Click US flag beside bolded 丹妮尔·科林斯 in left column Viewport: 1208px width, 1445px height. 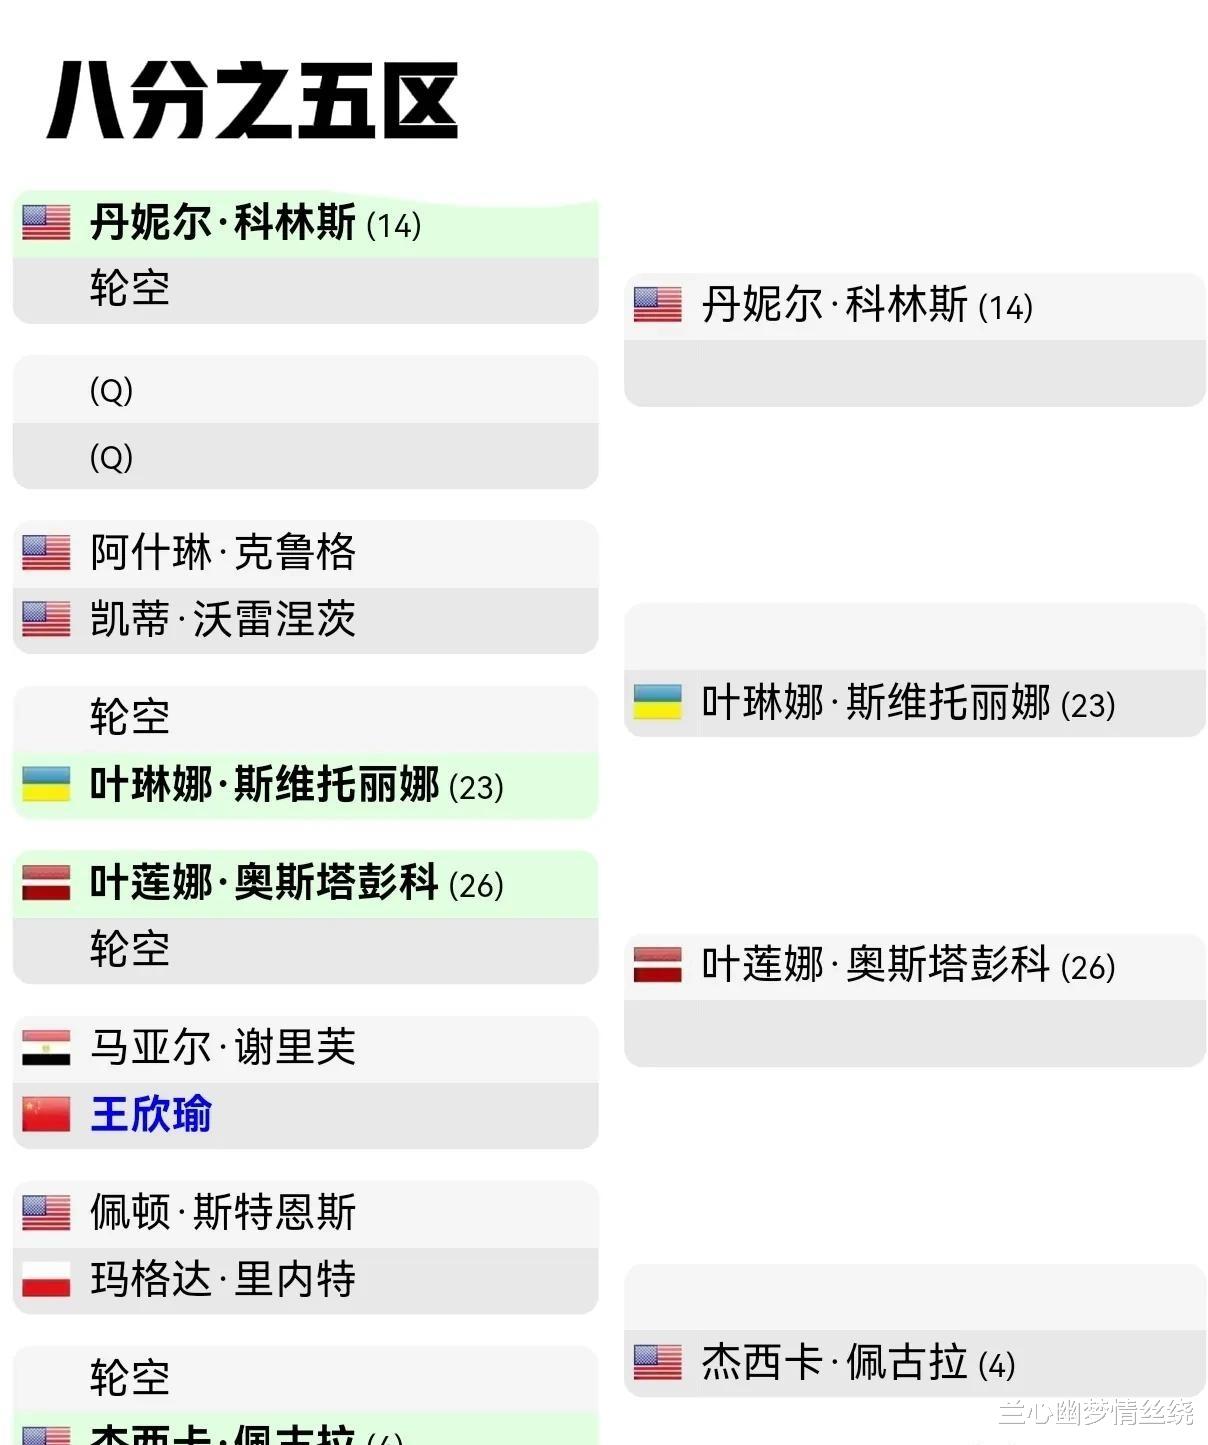(x=46, y=222)
